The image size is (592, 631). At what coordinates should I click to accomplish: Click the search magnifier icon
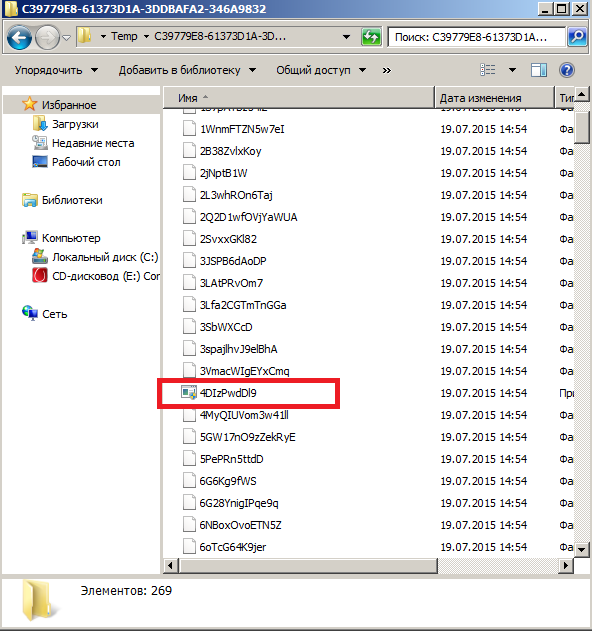click(577, 37)
